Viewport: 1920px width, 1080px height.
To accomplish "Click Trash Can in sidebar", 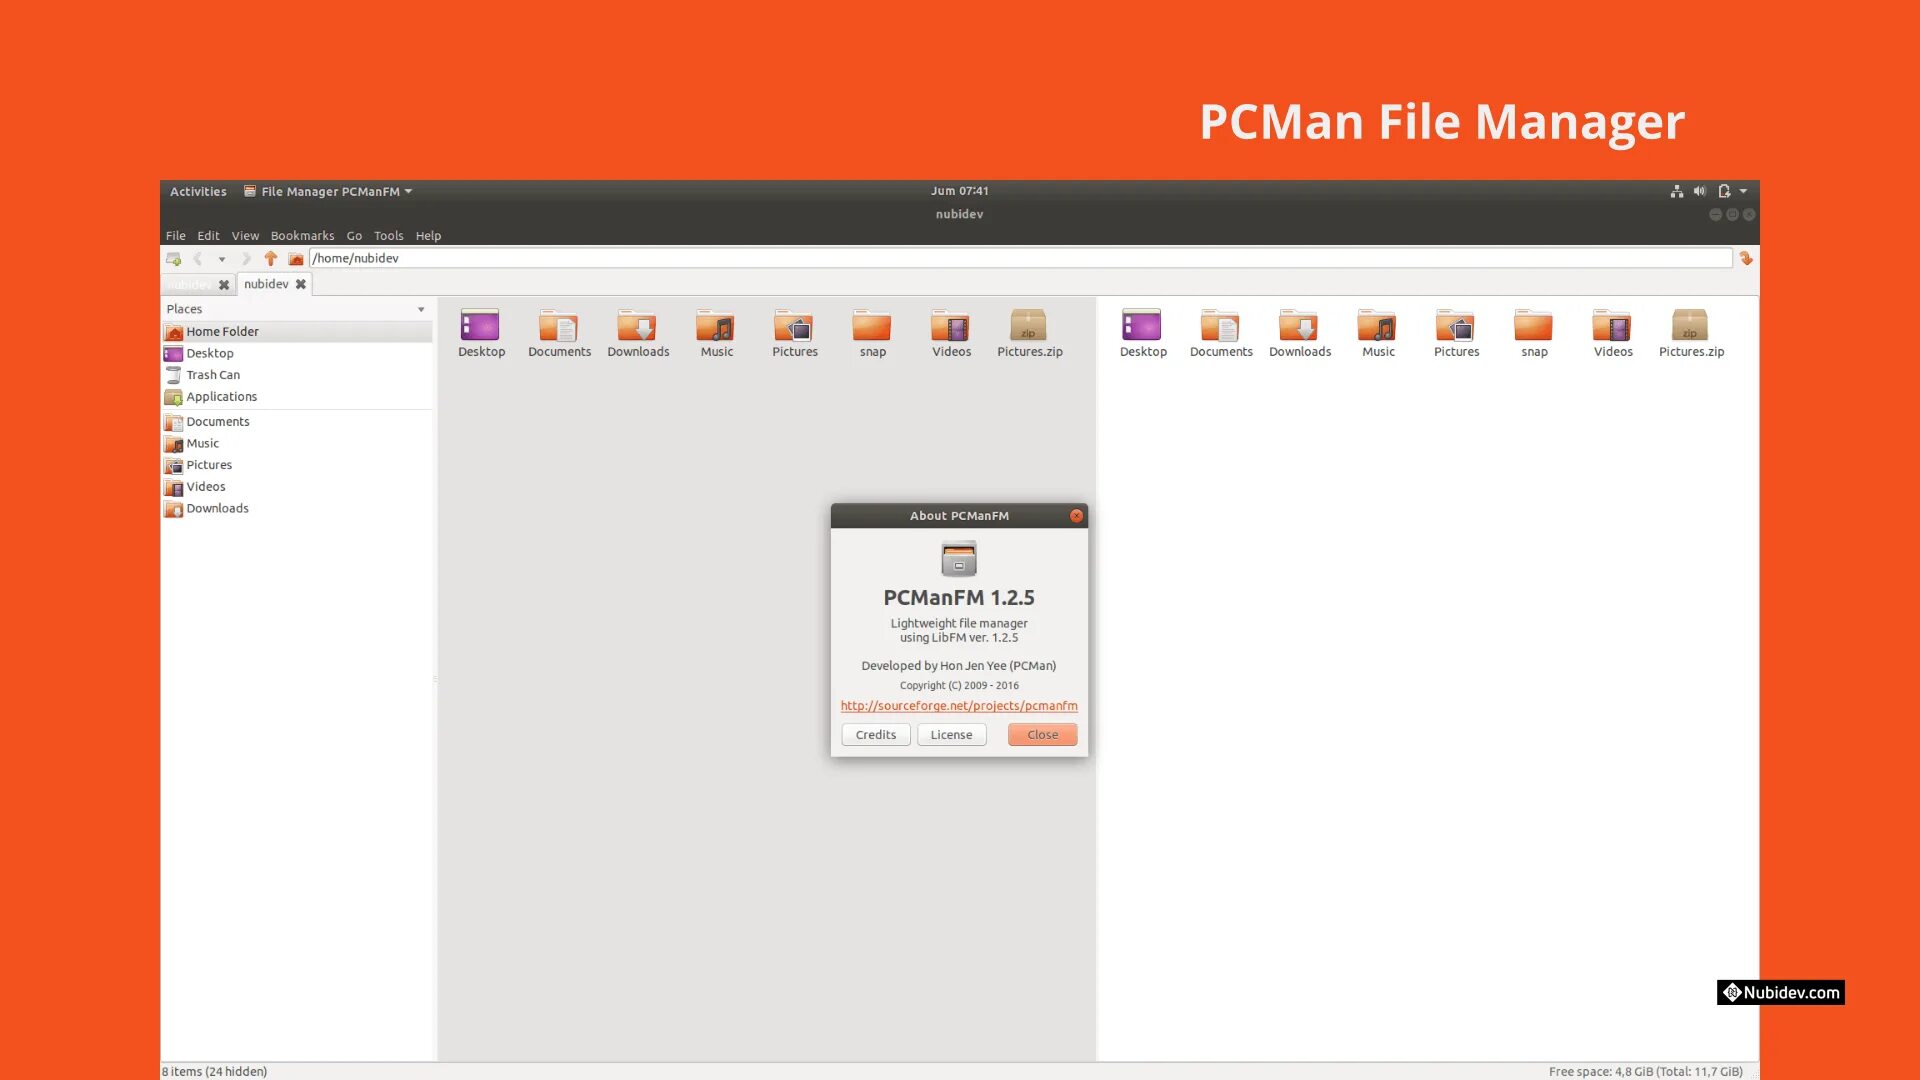I will pos(212,375).
